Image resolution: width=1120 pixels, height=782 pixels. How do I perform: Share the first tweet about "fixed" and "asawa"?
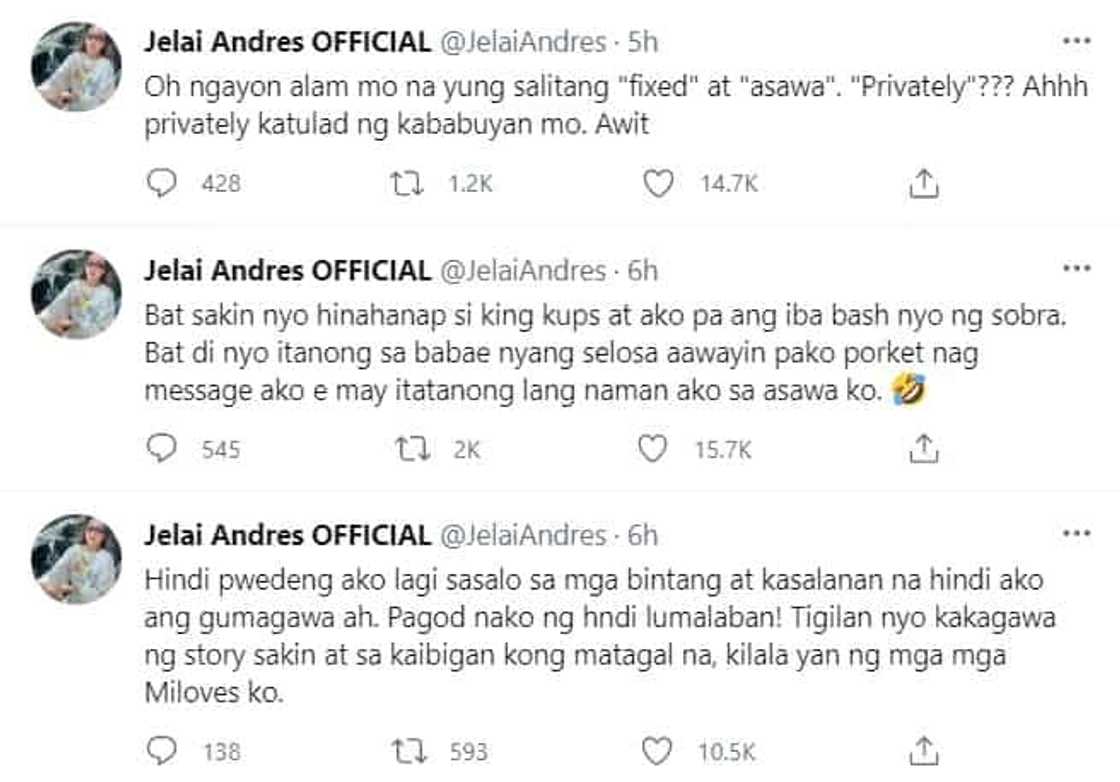[x=925, y=182]
